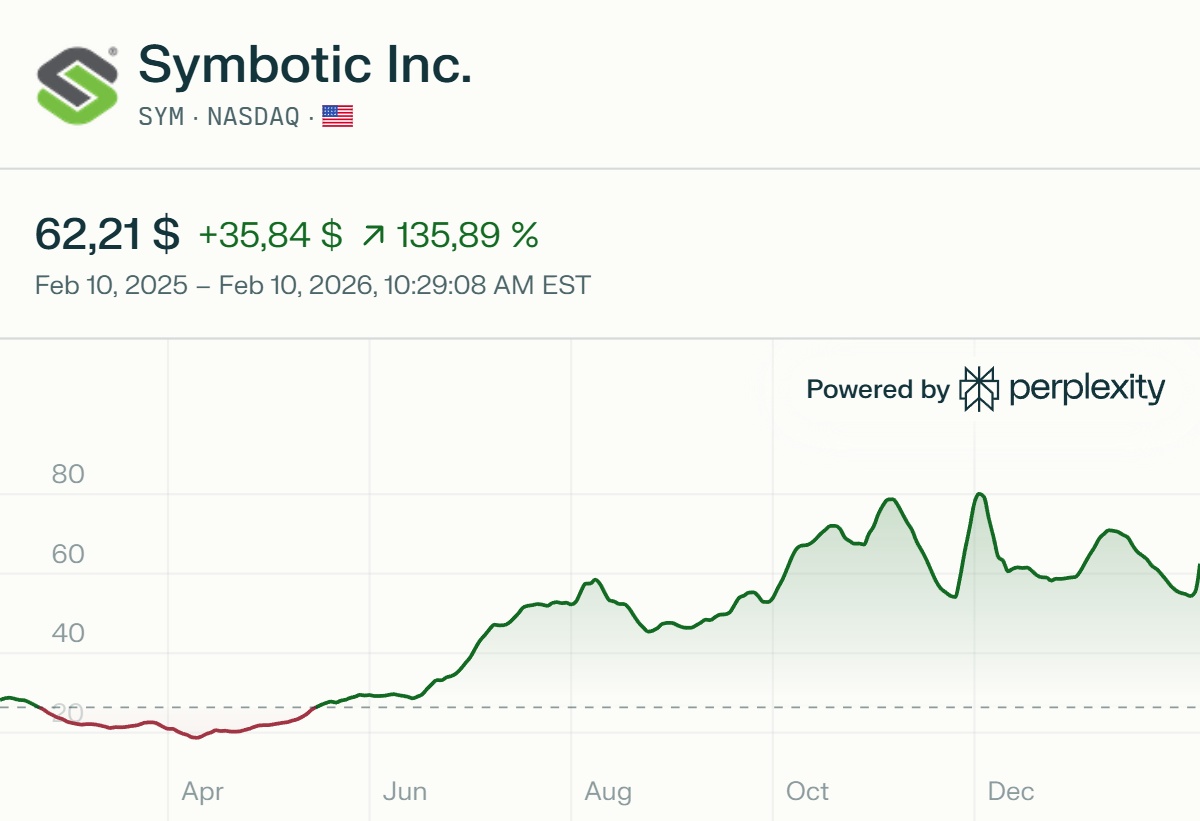Click the perplexity wordmark text

pos(1087,389)
